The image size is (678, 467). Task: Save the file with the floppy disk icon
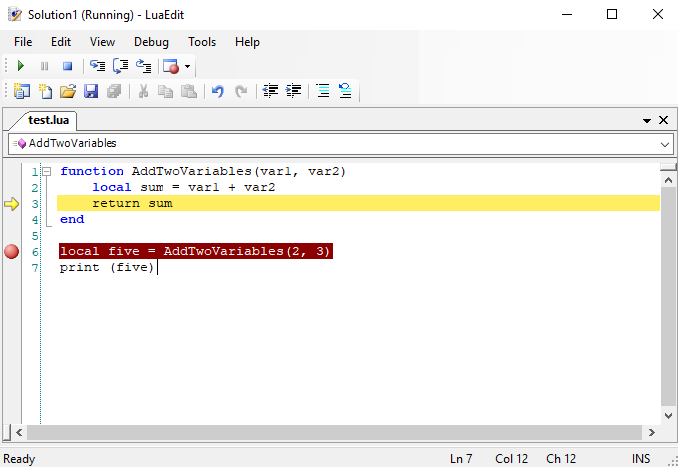click(x=91, y=91)
